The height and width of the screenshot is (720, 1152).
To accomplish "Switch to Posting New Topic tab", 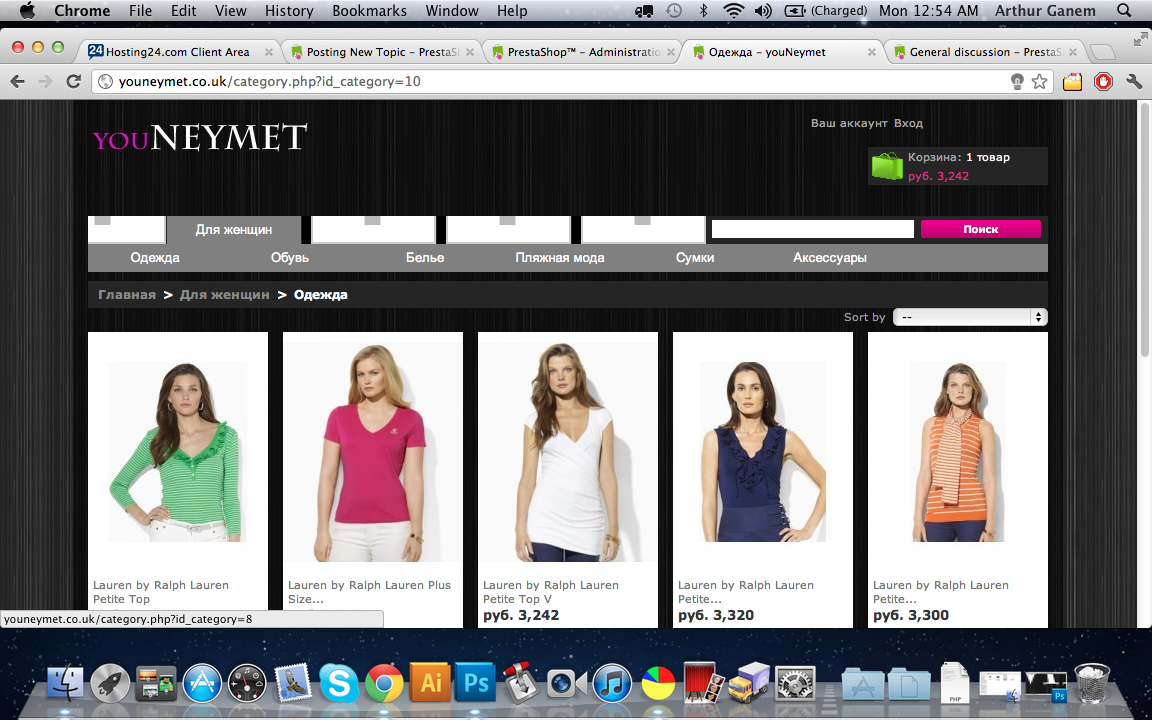I will click(382, 52).
